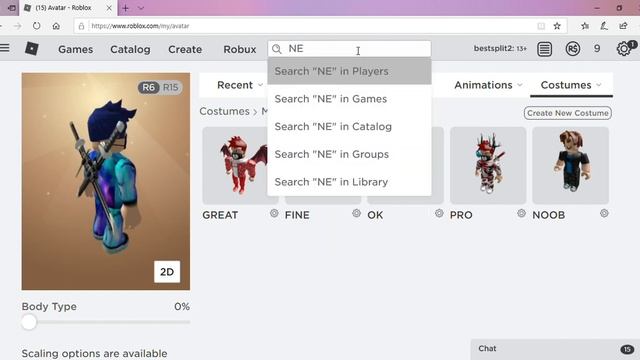Open the favorites hub icon
The image size is (640, 360).
(585, 26)
